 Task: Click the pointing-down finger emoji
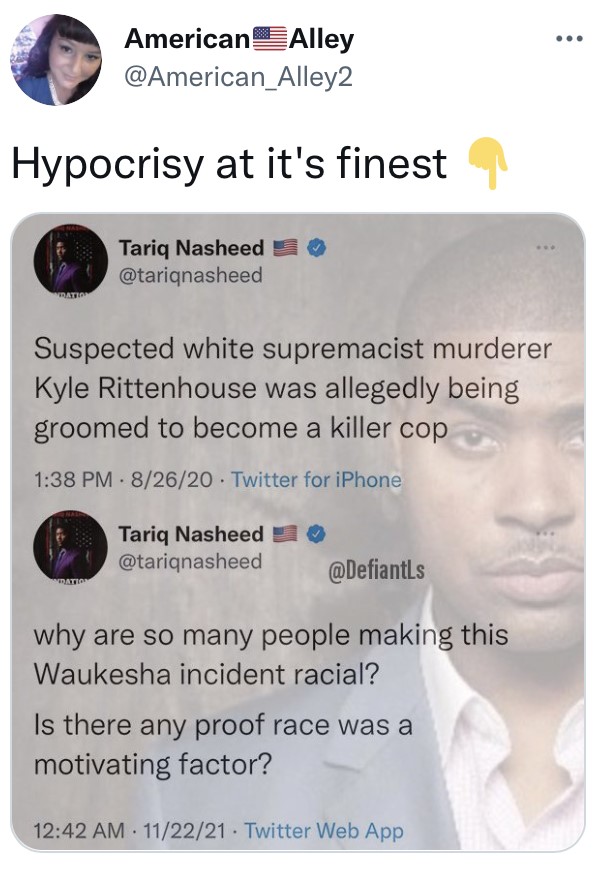pyautogui.click(x=488, y=162)
